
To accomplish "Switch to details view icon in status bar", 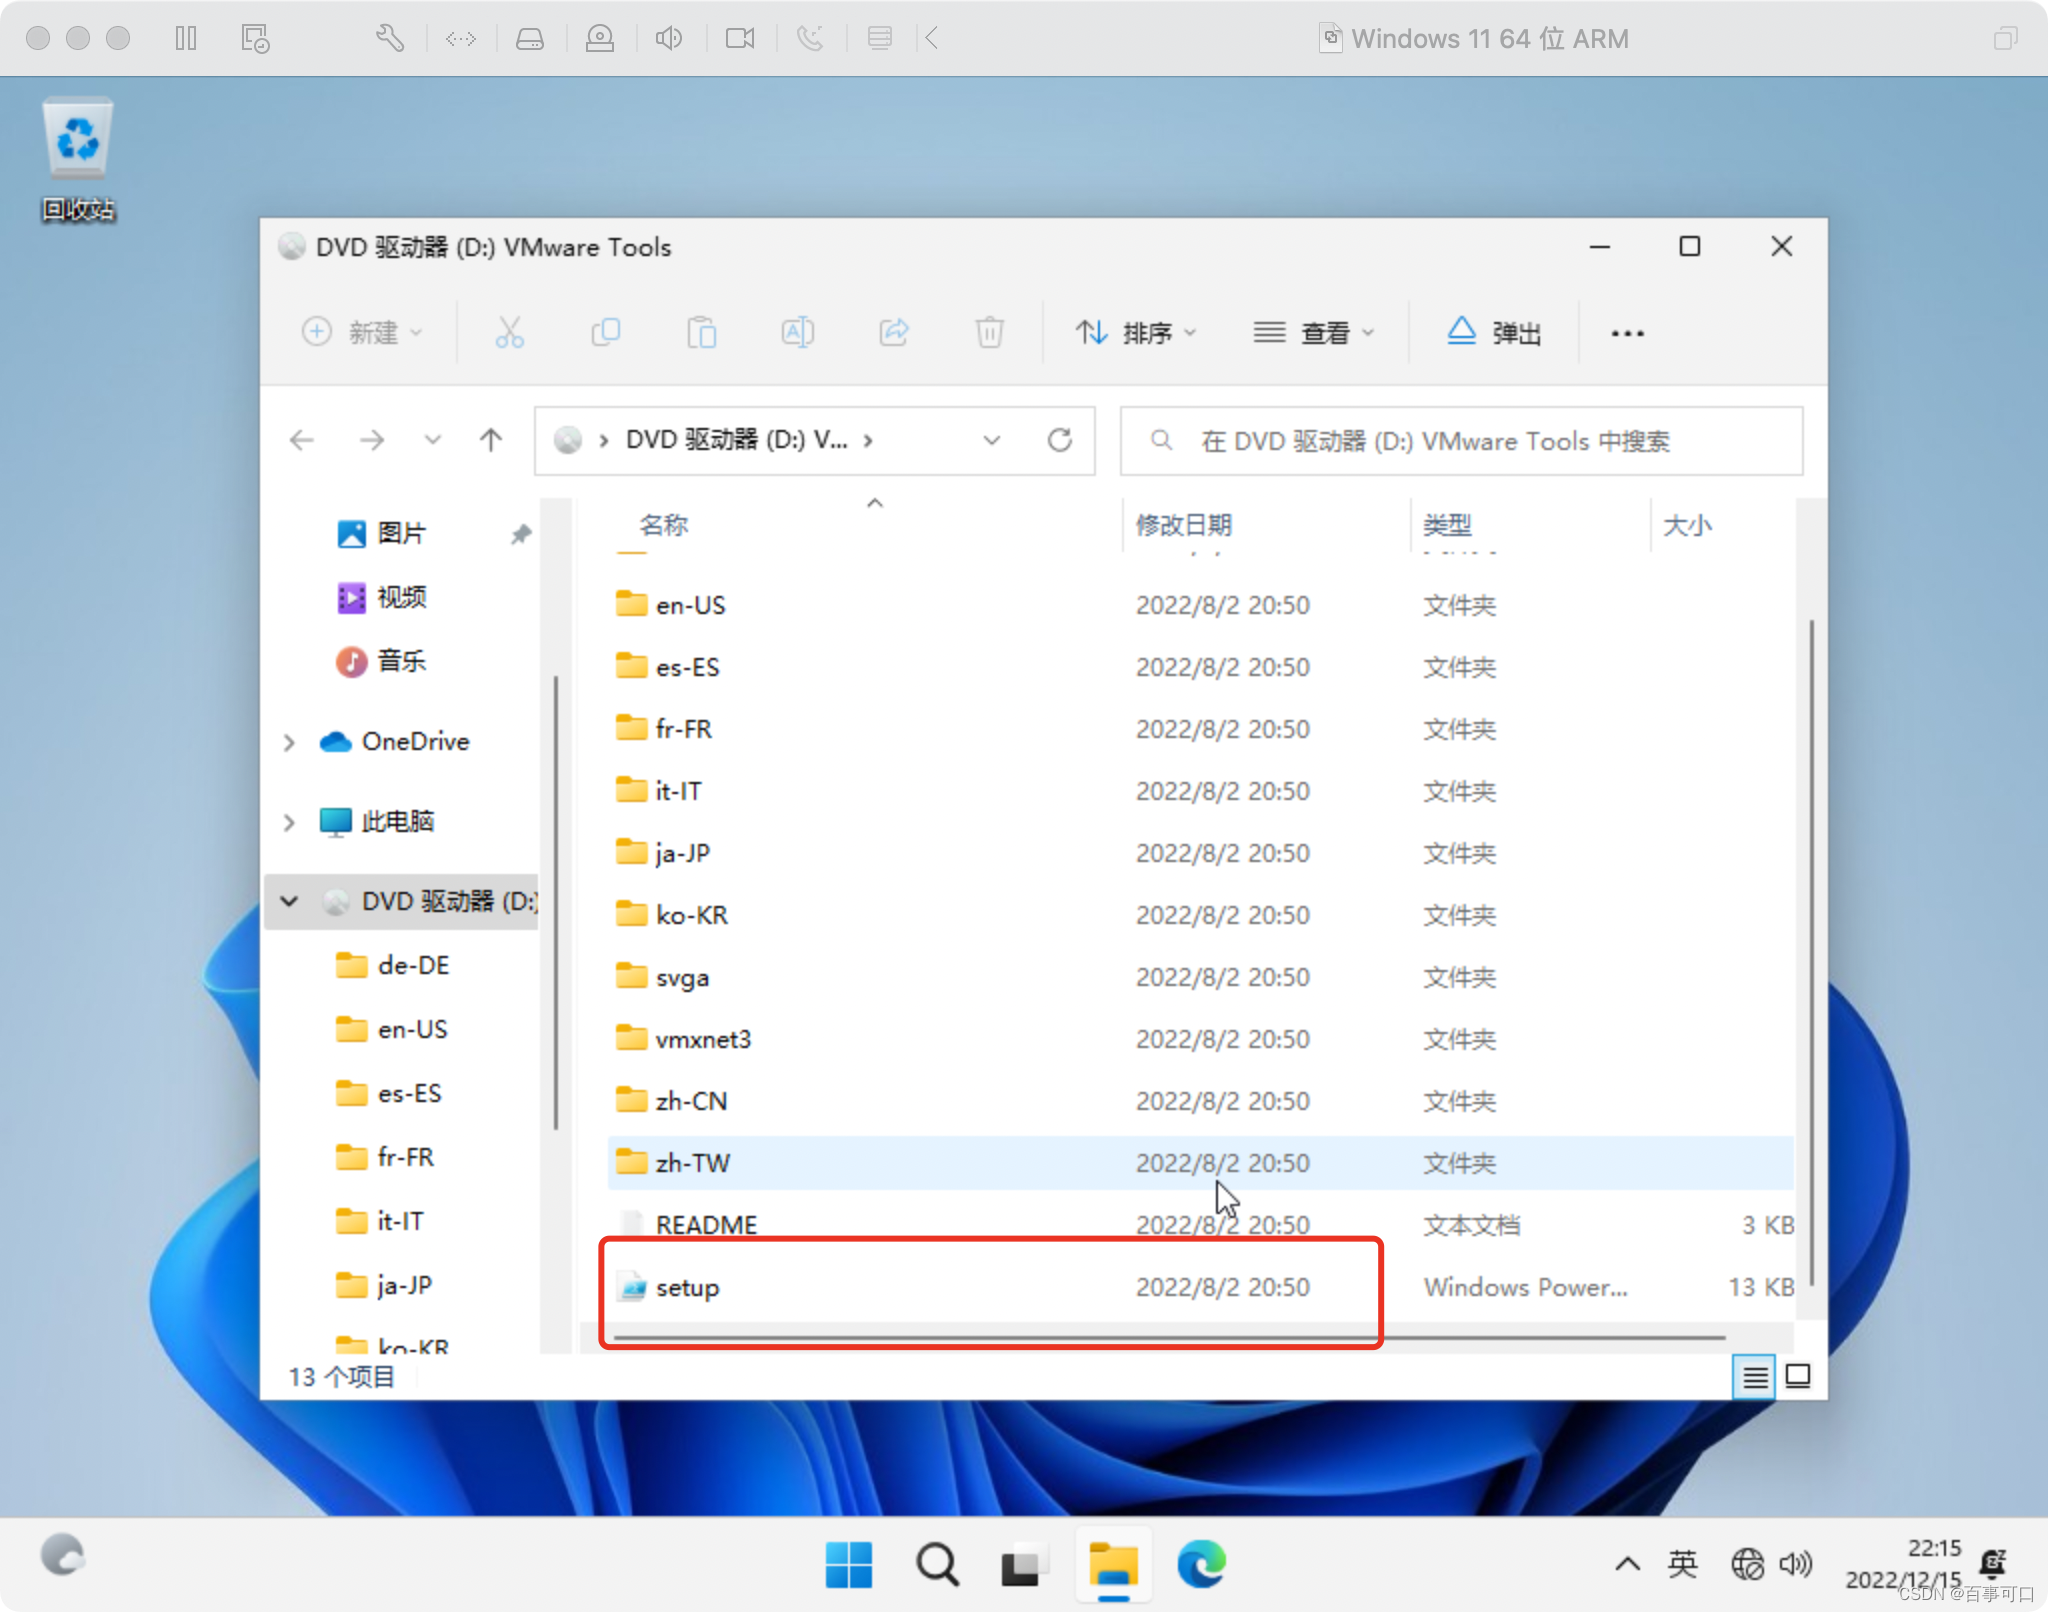I will [1754, 1377].
